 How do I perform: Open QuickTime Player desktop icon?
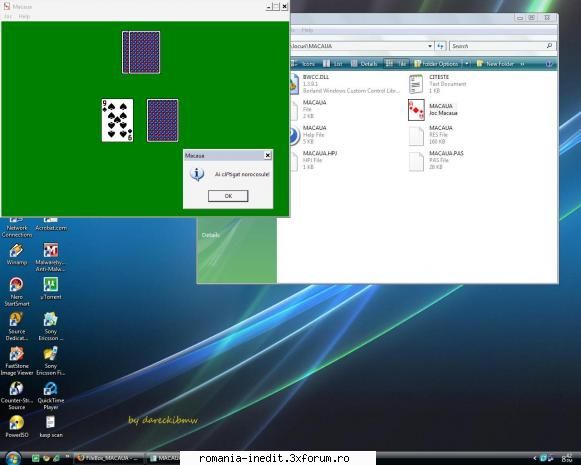[x=50, y=396]
